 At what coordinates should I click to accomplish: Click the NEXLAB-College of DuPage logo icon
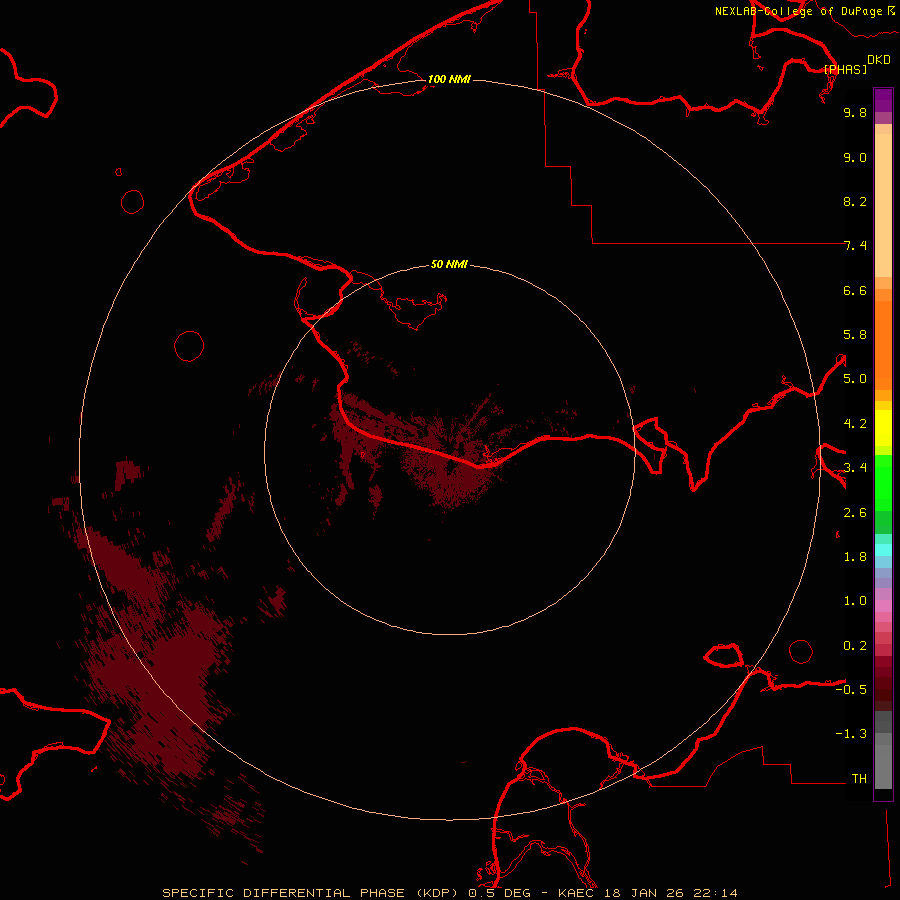coord(891,11)
